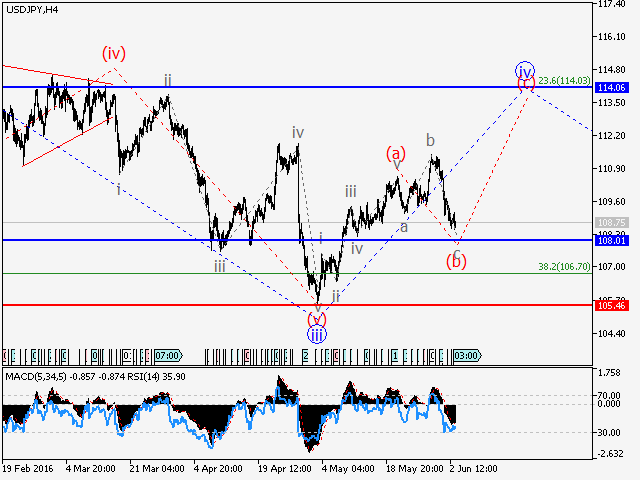The height and width of the screenshot is (480, 640).
Task: Select the blue circled iv wave label
Action: 525,70
